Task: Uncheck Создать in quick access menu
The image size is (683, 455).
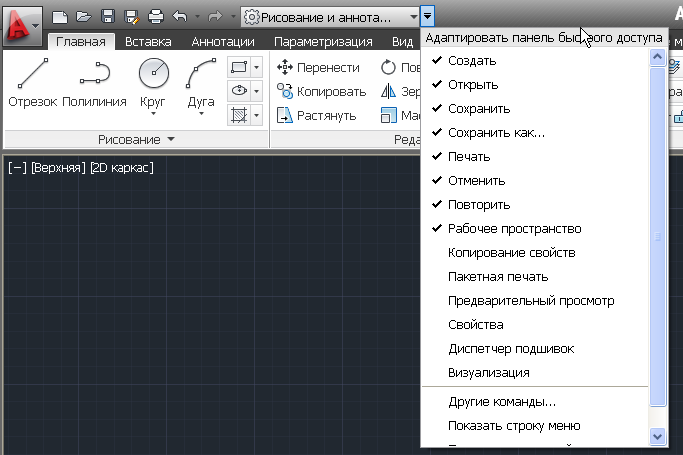Action: click(x=535, y=61)
